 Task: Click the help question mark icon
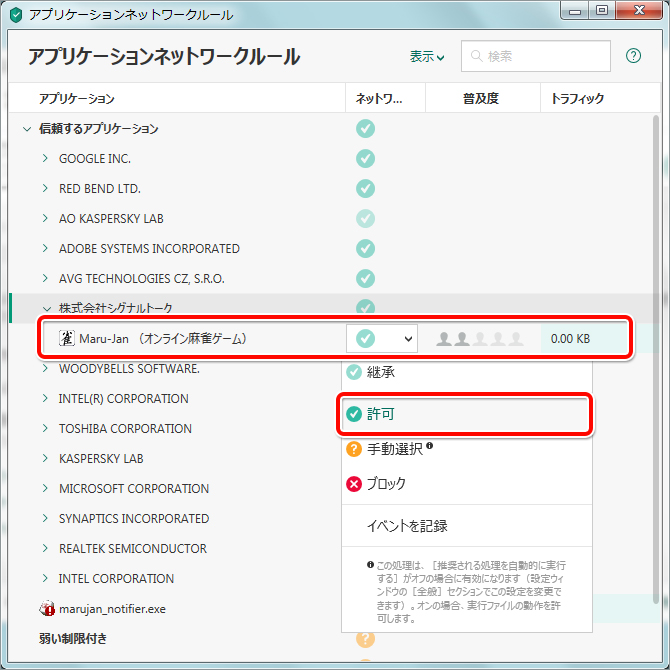pyautogui.click(x=633, y=56)
